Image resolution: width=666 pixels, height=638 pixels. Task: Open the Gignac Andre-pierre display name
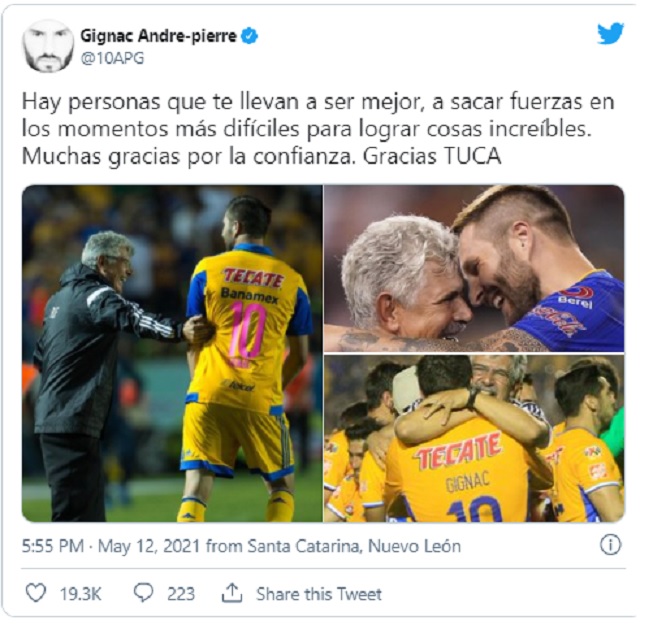click(158, 36)
